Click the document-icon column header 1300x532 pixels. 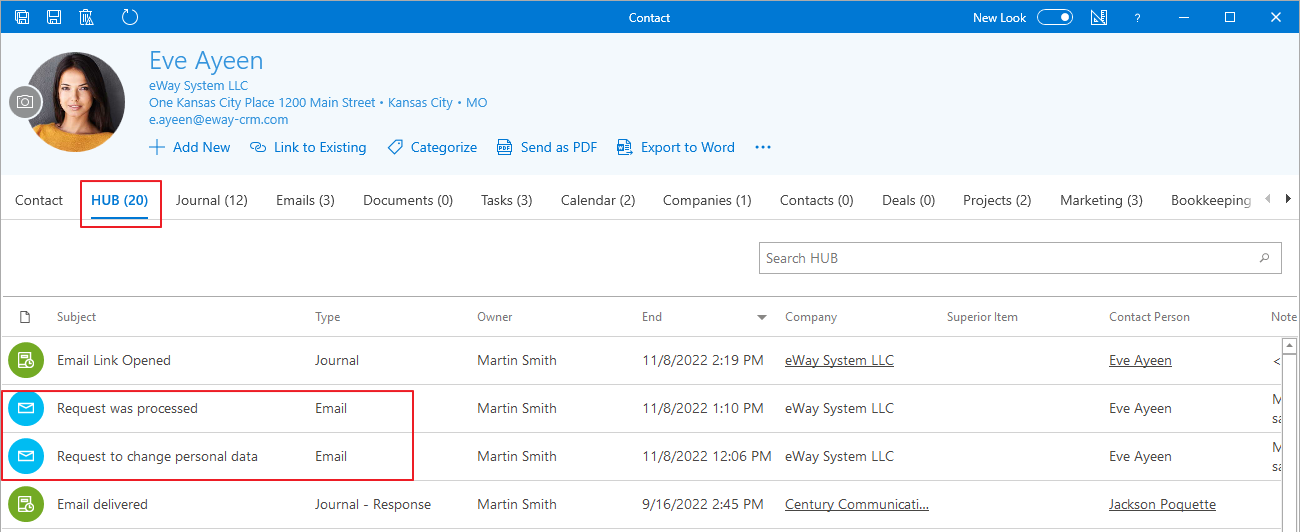(25, 317)
